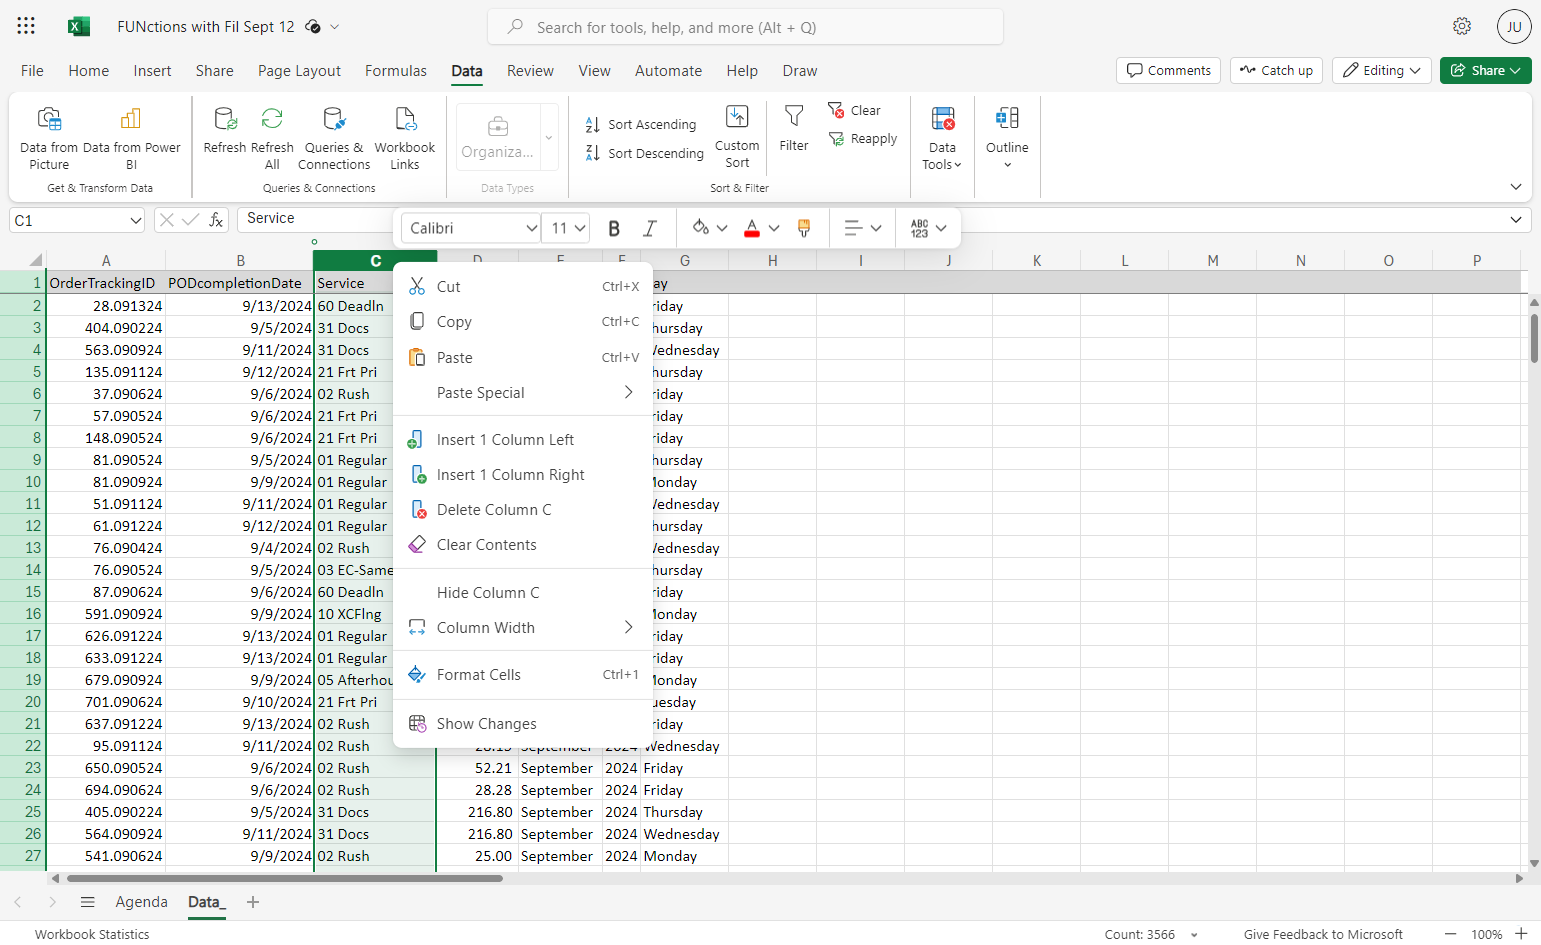Sort Ascending in the ribbon
Image resolution: width=1541 pixels, height=945 pixels.
point(641,125)
